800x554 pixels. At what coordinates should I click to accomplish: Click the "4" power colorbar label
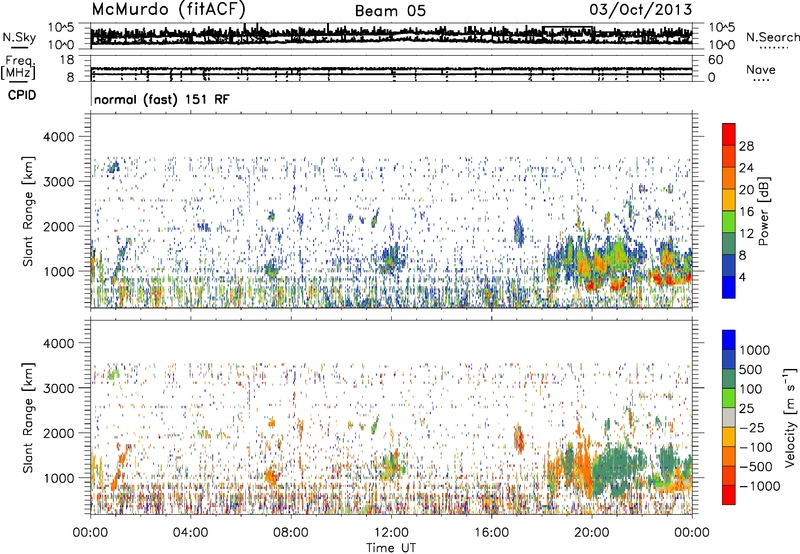(x=742, y=277)
